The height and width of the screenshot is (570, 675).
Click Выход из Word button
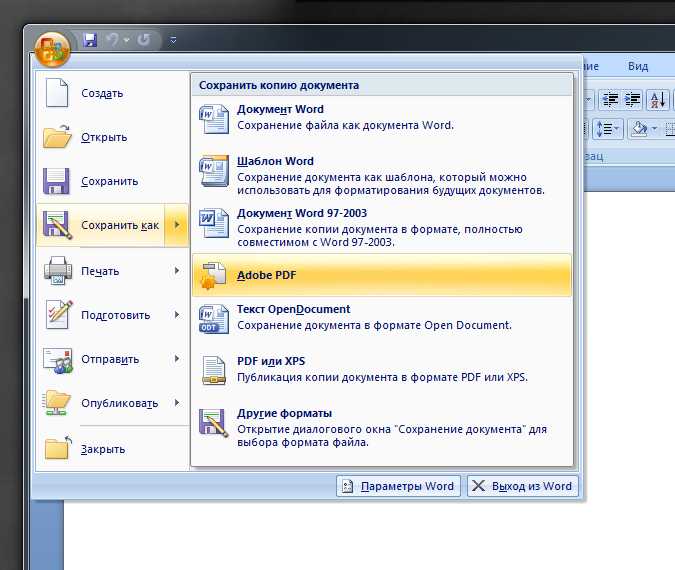(x=523, y=486)
